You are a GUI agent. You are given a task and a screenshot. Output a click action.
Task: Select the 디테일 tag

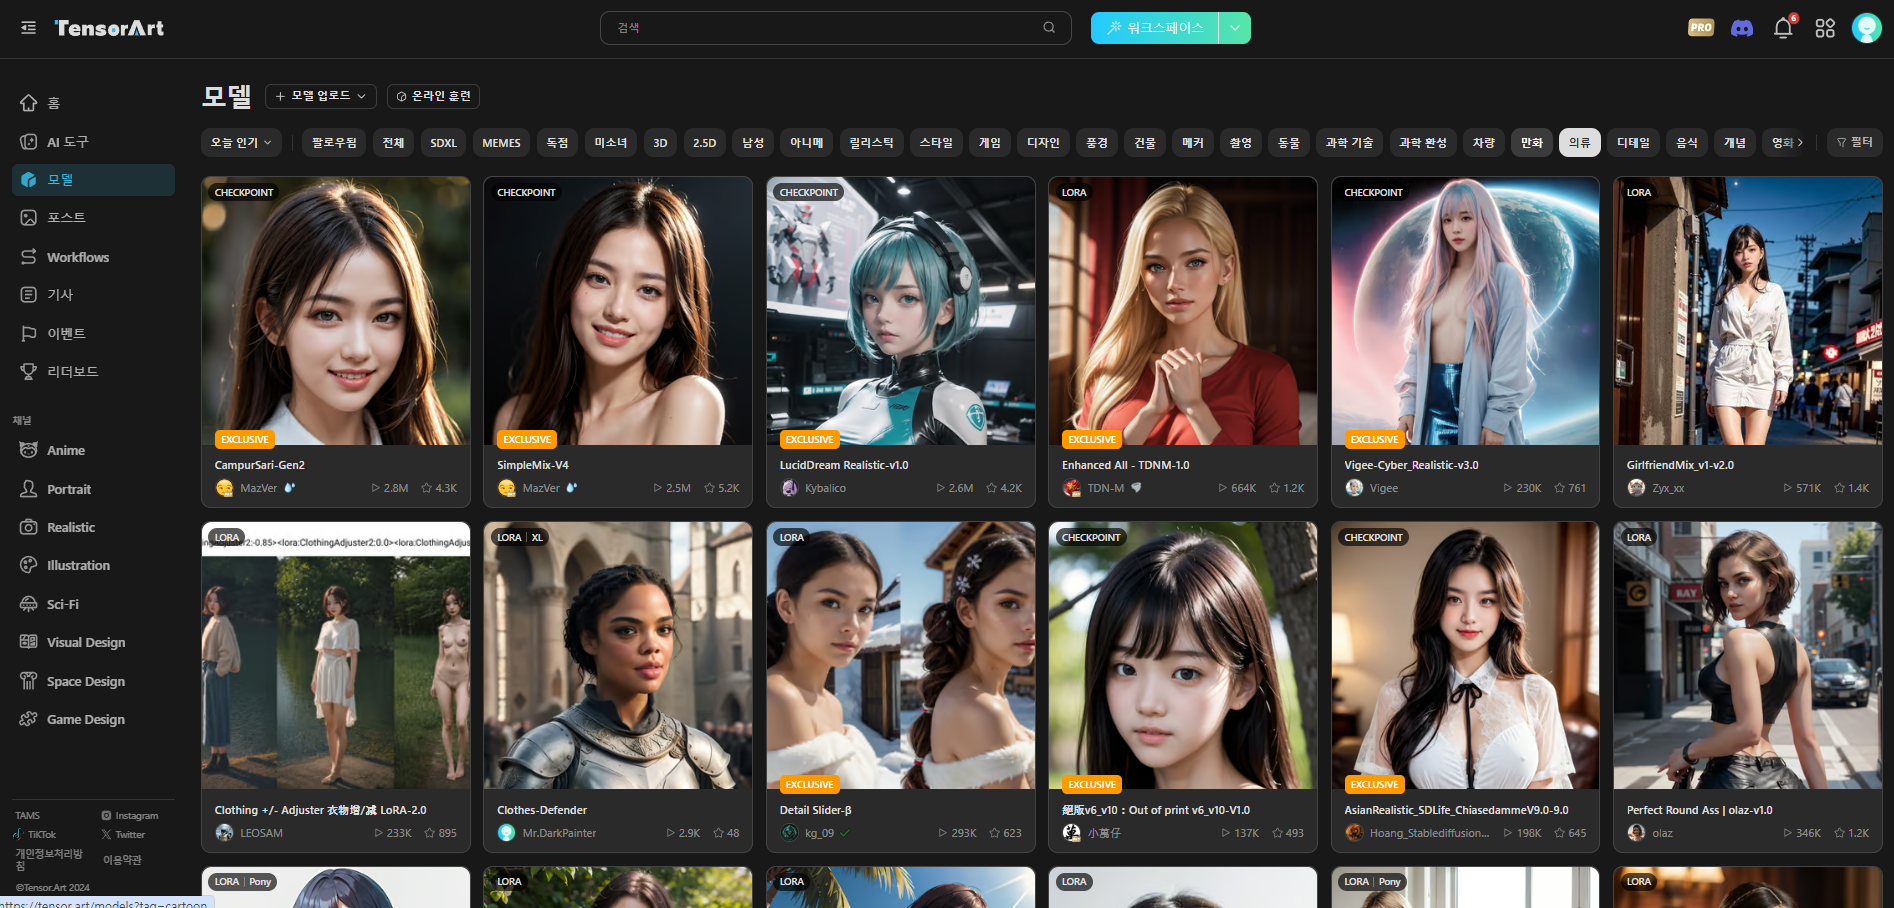[1633, 143]
